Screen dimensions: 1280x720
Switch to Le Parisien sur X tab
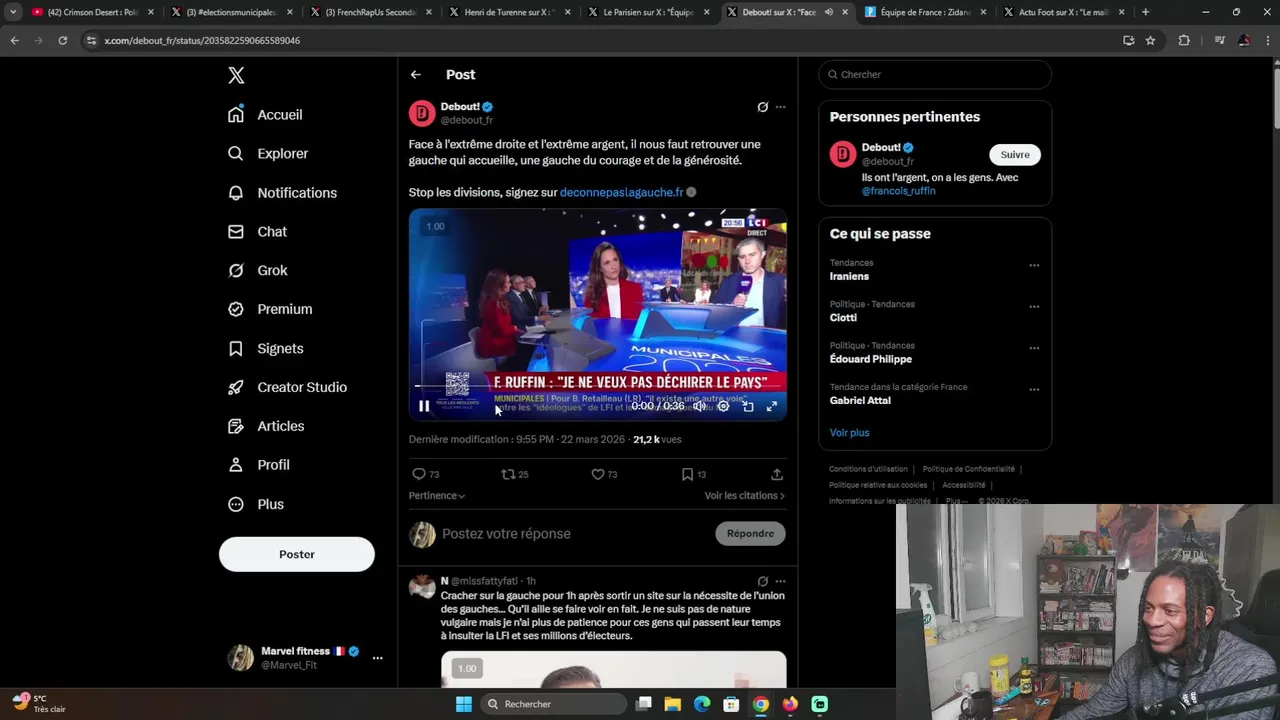coord(648,12)
